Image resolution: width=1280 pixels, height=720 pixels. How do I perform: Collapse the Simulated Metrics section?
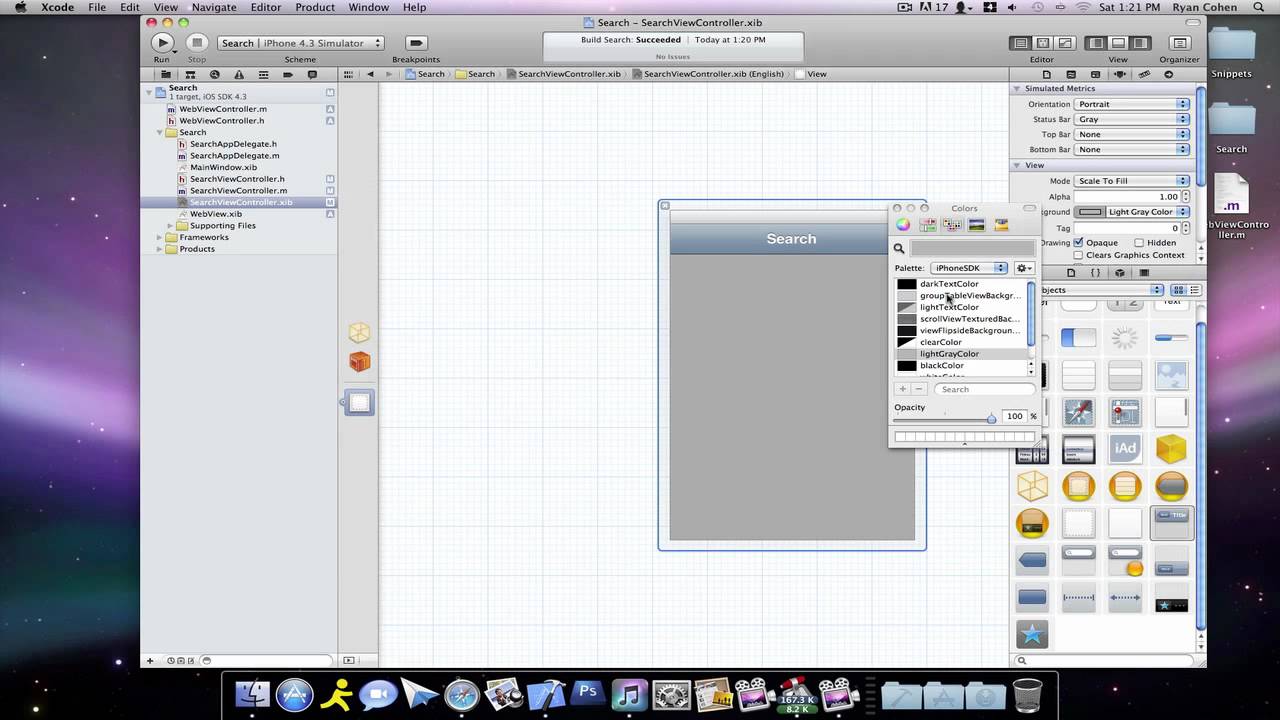[x=1017, y=88]
